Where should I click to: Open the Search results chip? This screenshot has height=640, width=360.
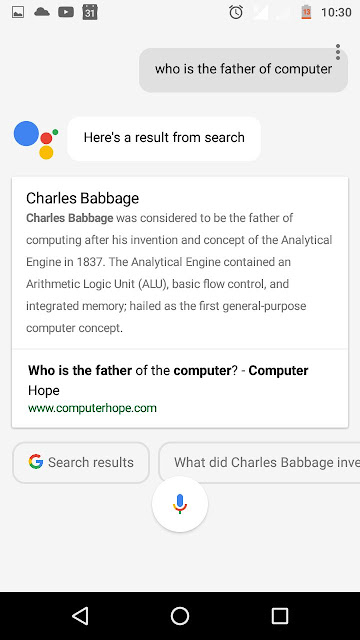click(x=81, y=462)
